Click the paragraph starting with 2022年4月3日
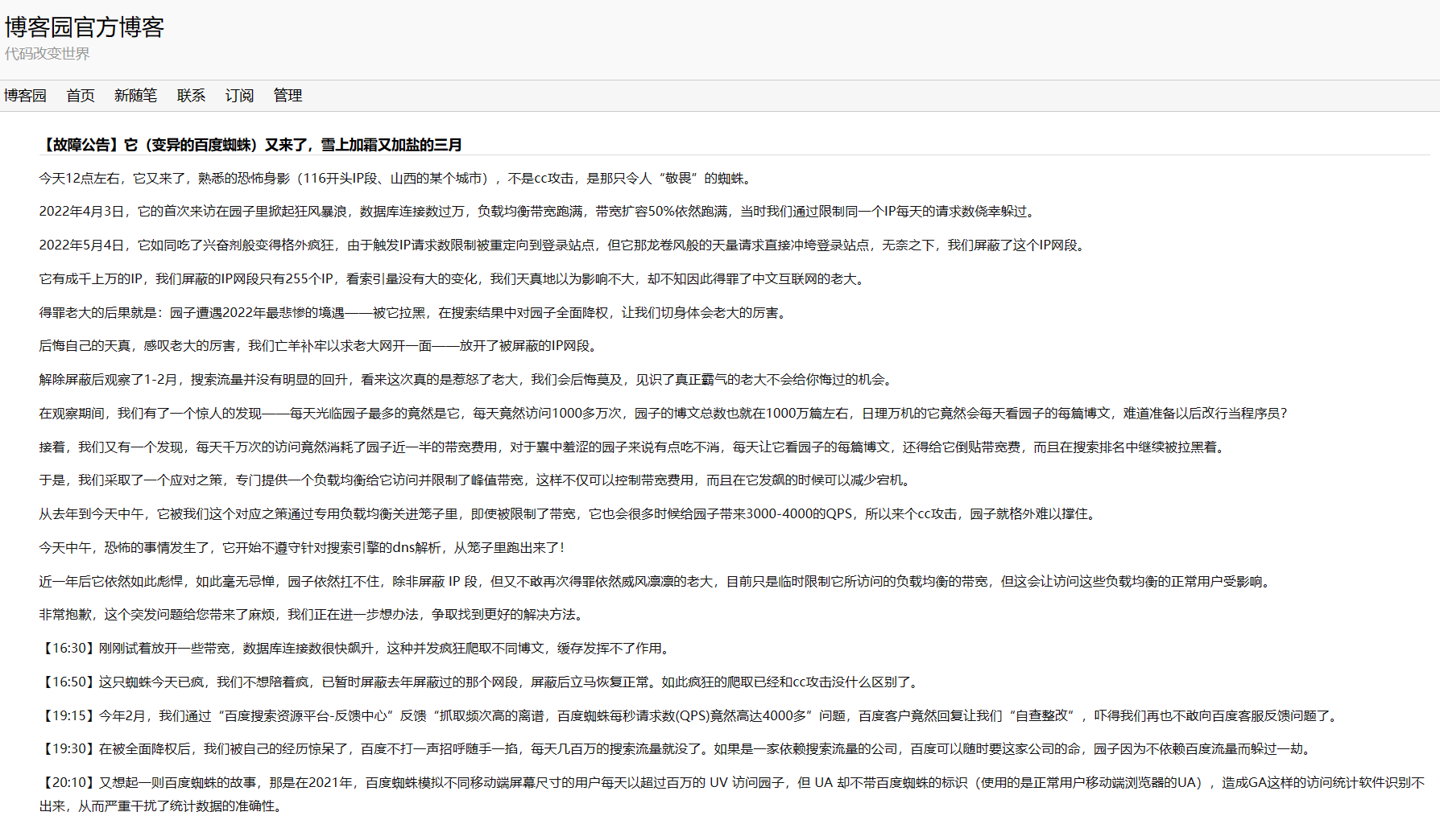Viewport: 1440px width, 820px height. tap(400, 211)
